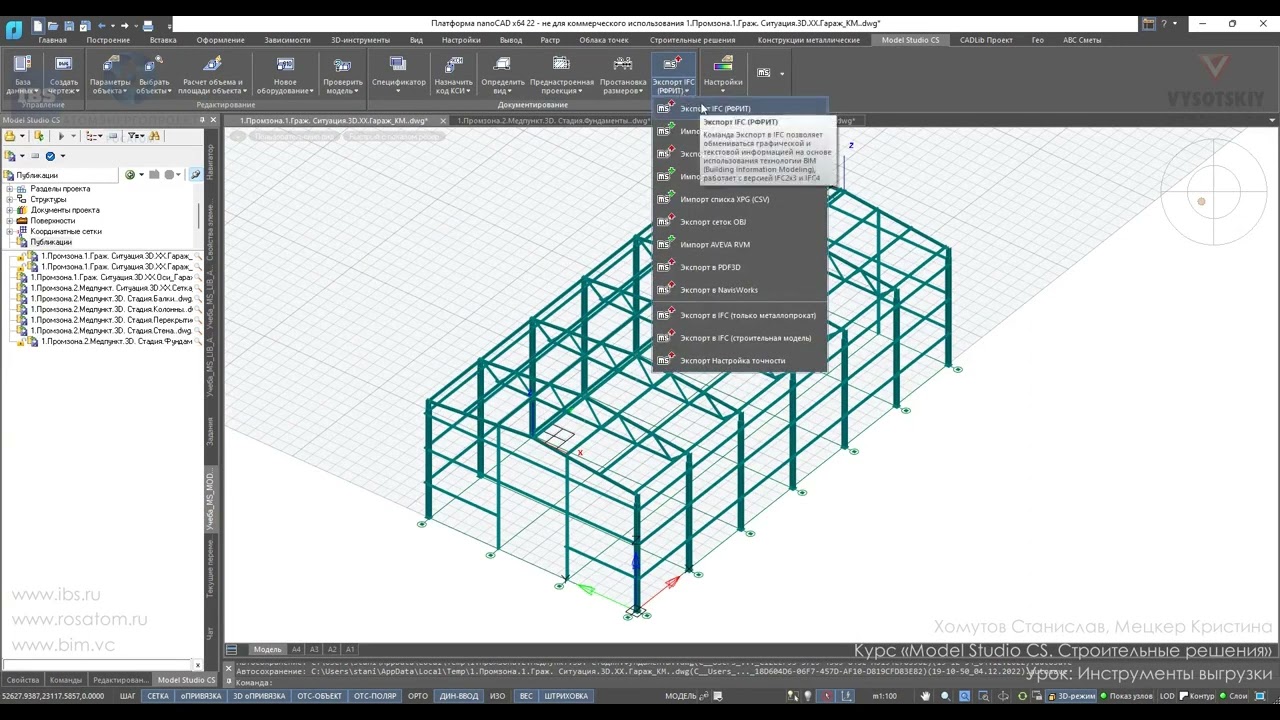Screen dimensions: 1280x720
Task: Close the Гараж_КМ.dwg document tab
Action: (443, 121)
